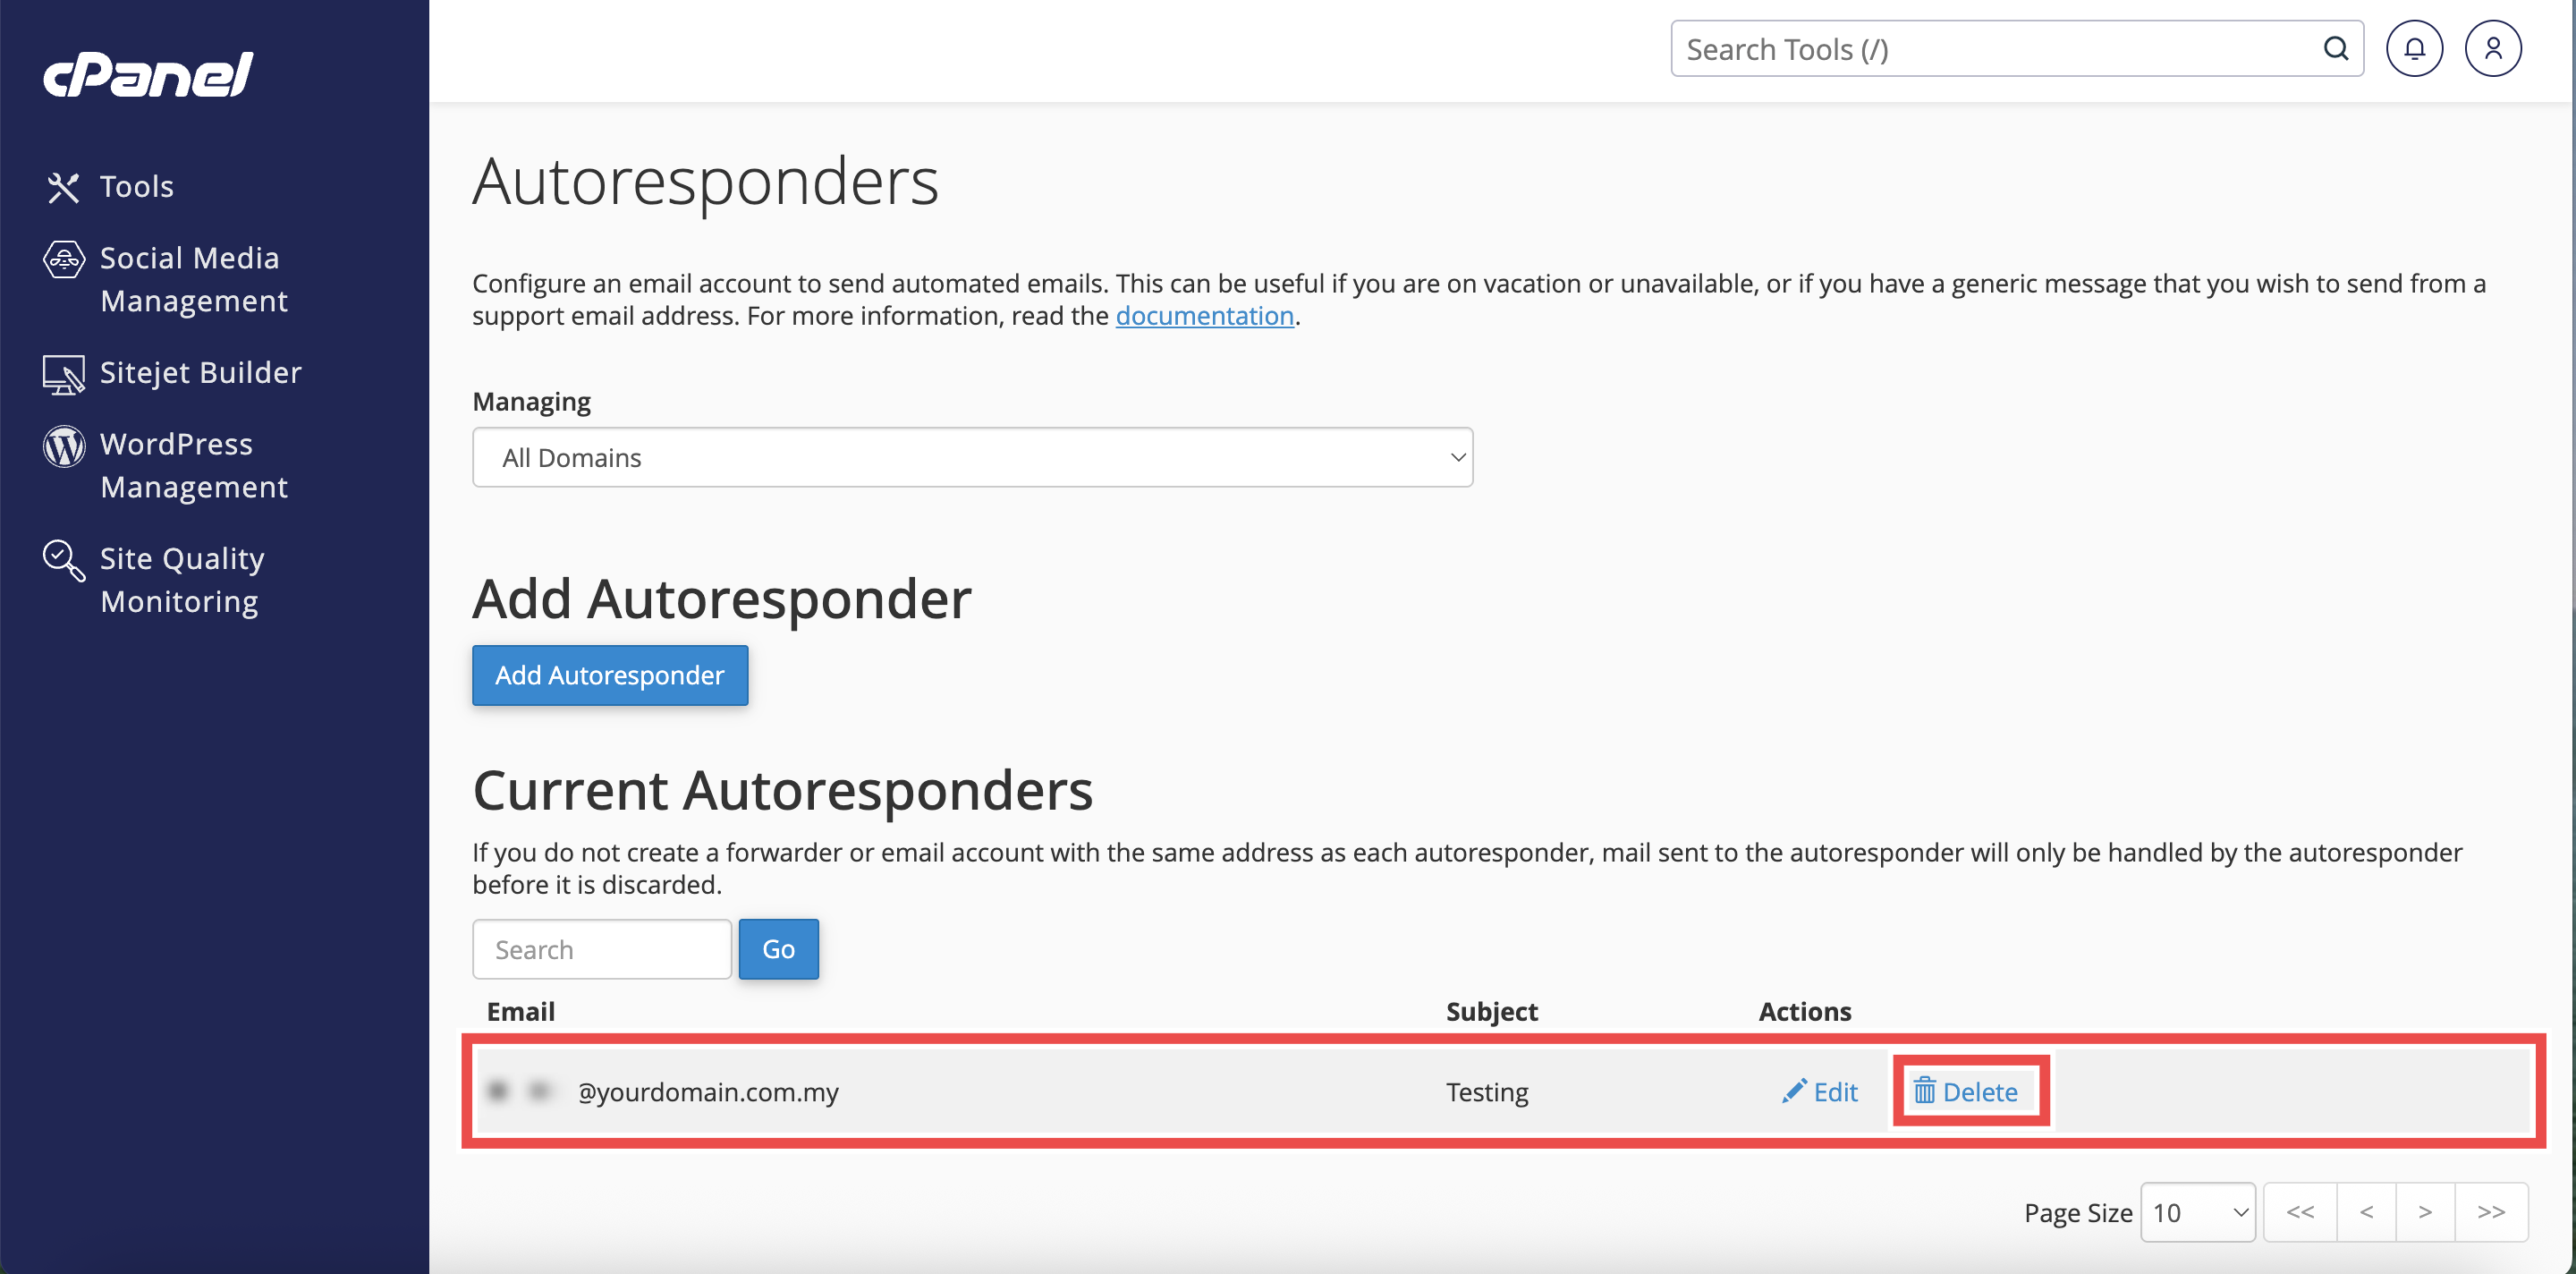Open Site Quality Monitoring magnifier icon

(64, 560)
